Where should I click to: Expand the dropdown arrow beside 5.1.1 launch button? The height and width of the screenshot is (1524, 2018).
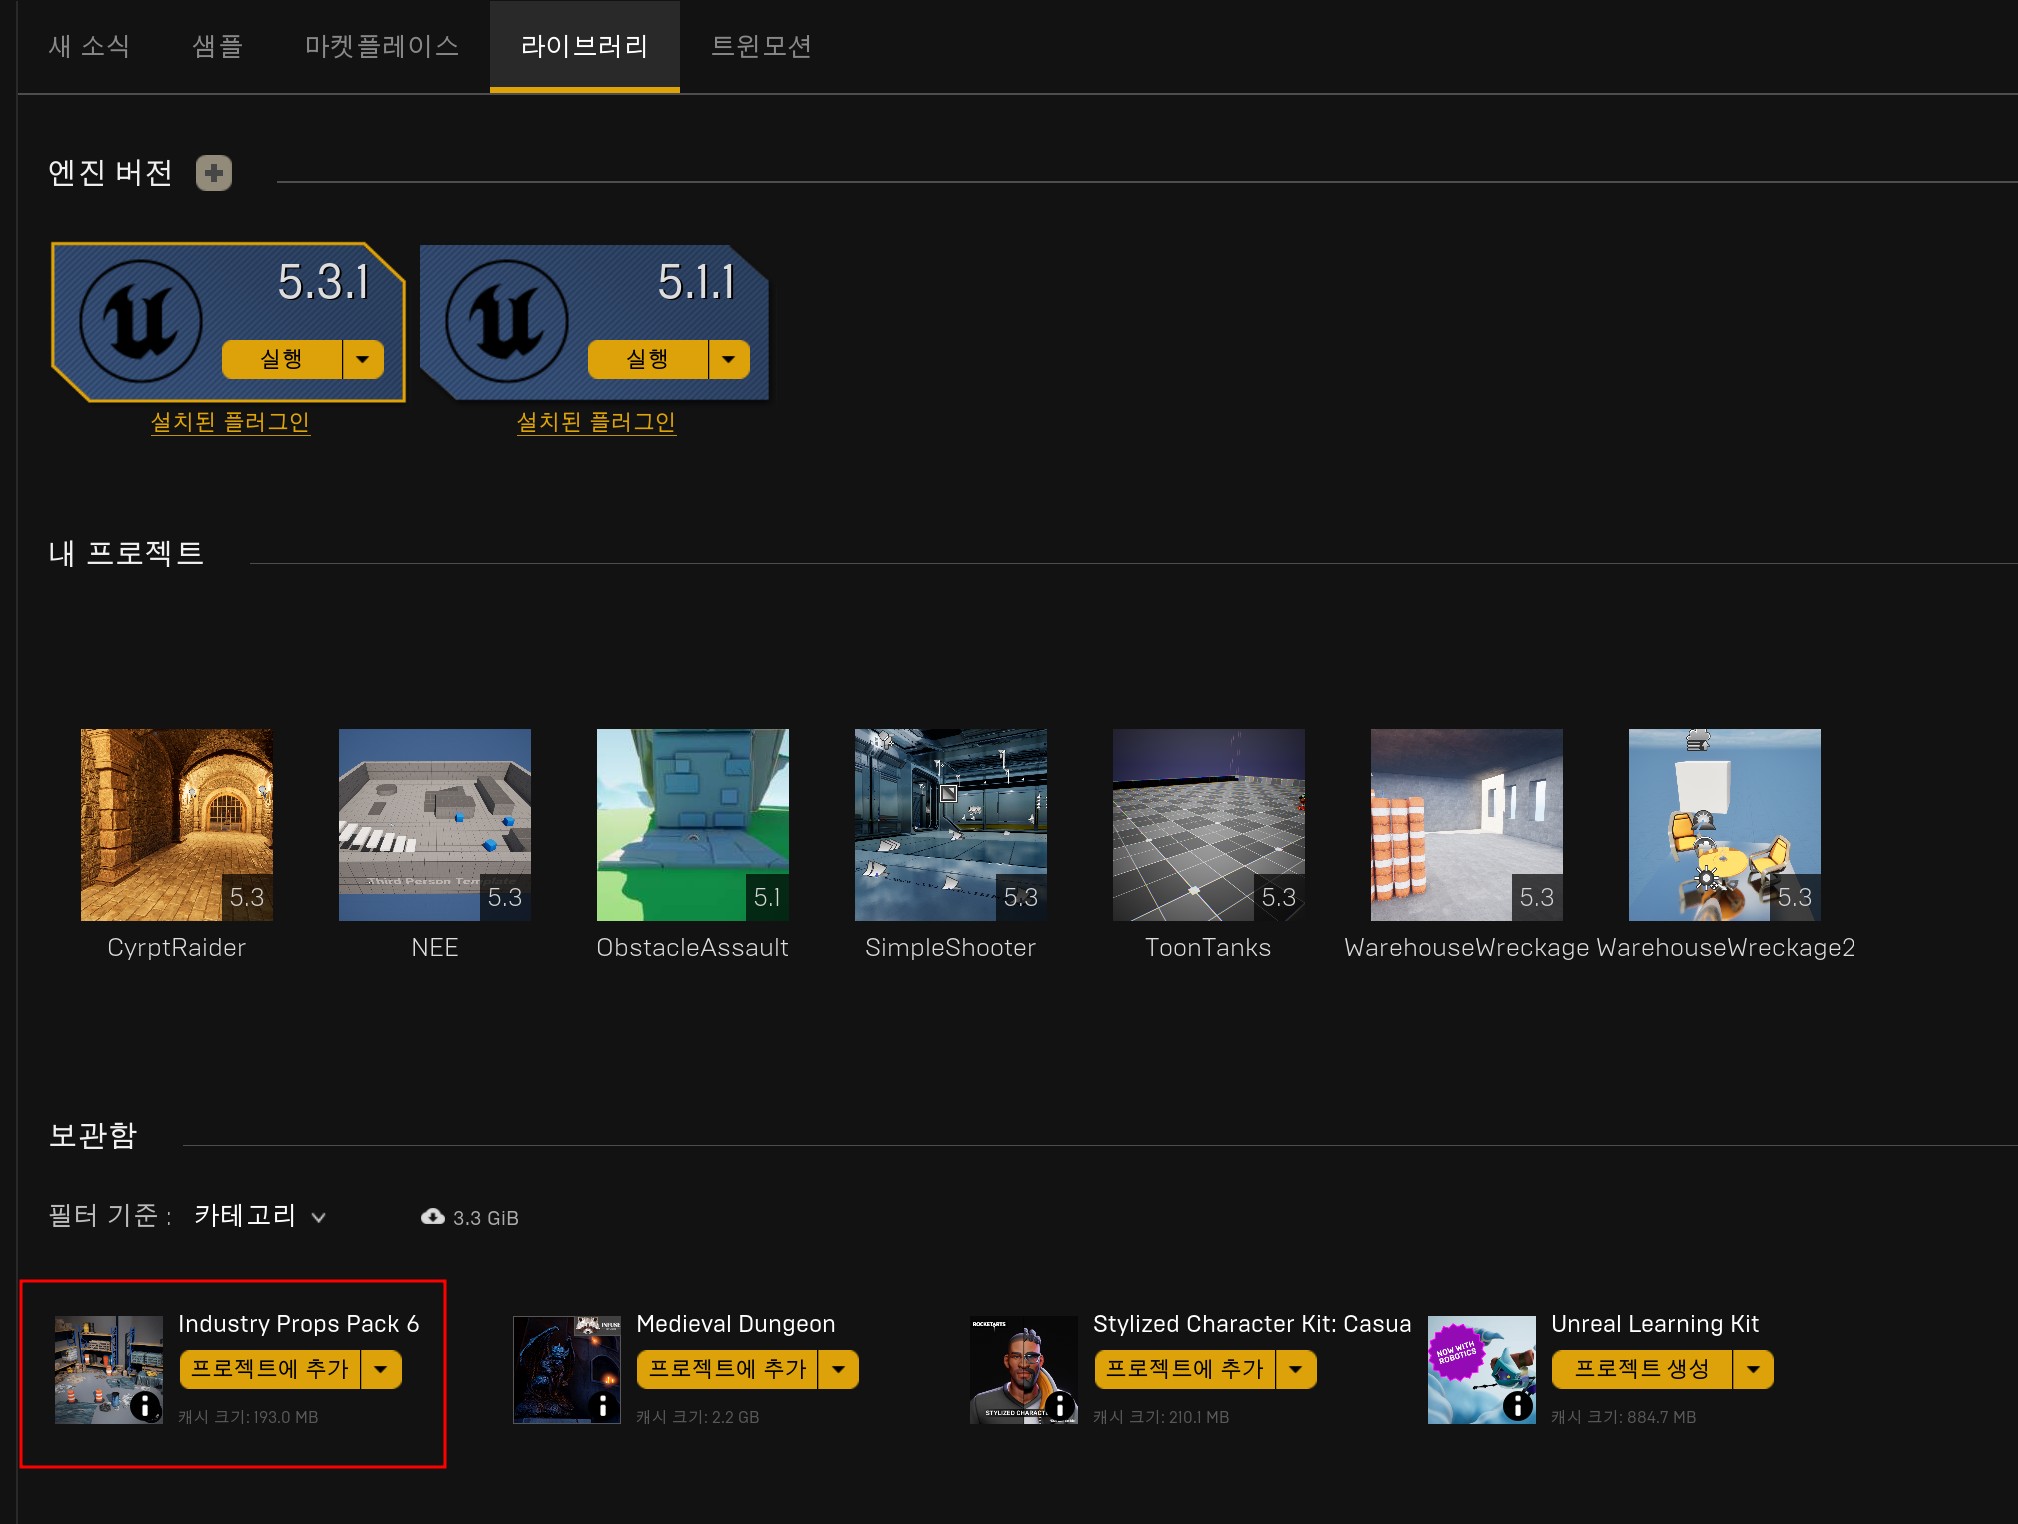click(729, 359)
